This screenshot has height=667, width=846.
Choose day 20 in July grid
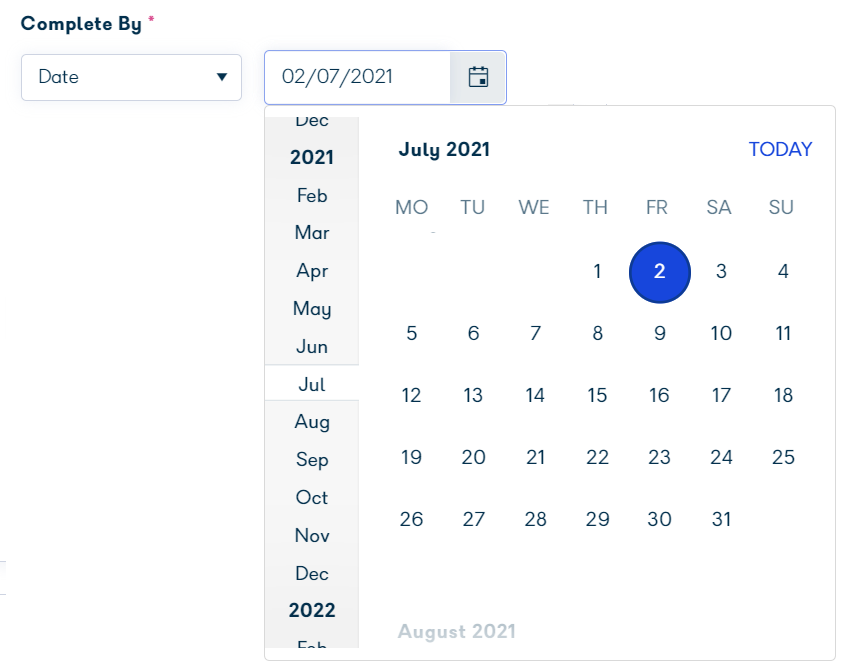473,457
